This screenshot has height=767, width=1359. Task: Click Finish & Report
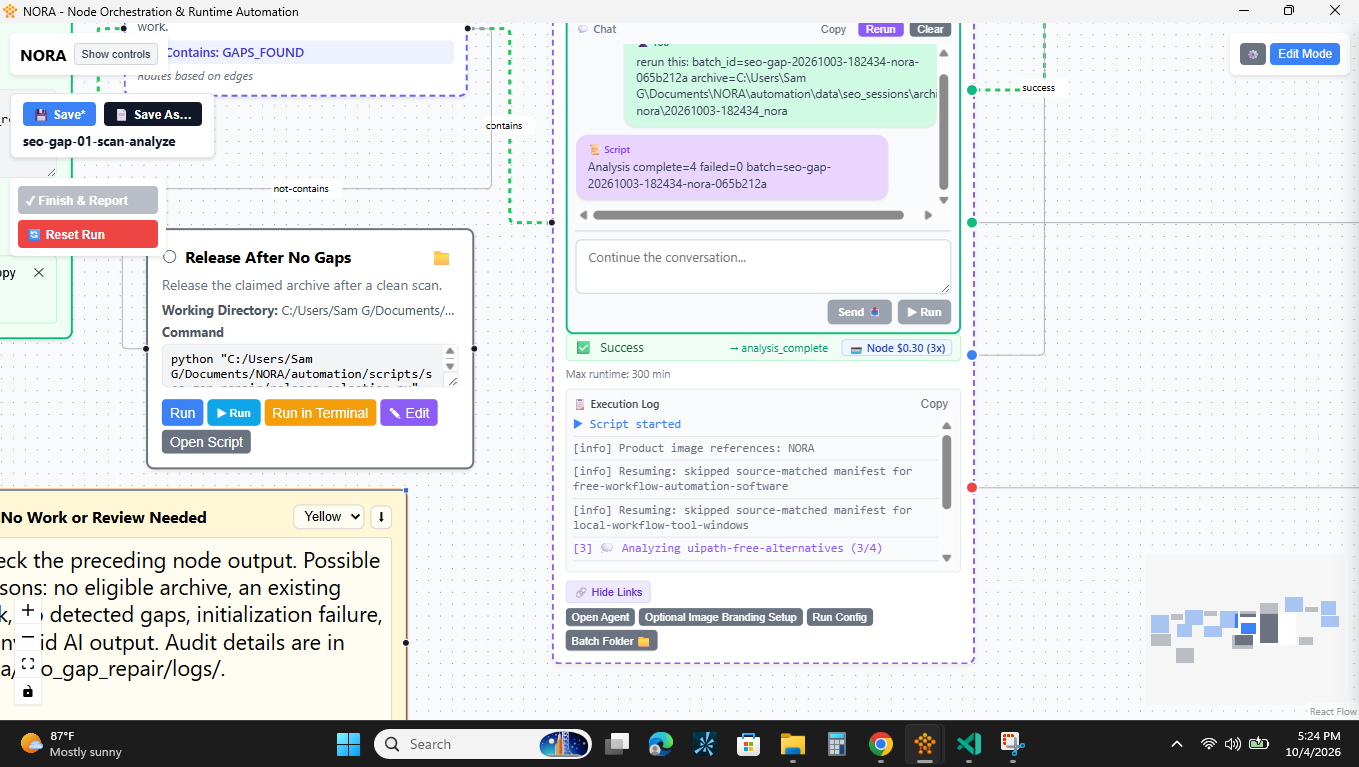click(x=88, y=200)
